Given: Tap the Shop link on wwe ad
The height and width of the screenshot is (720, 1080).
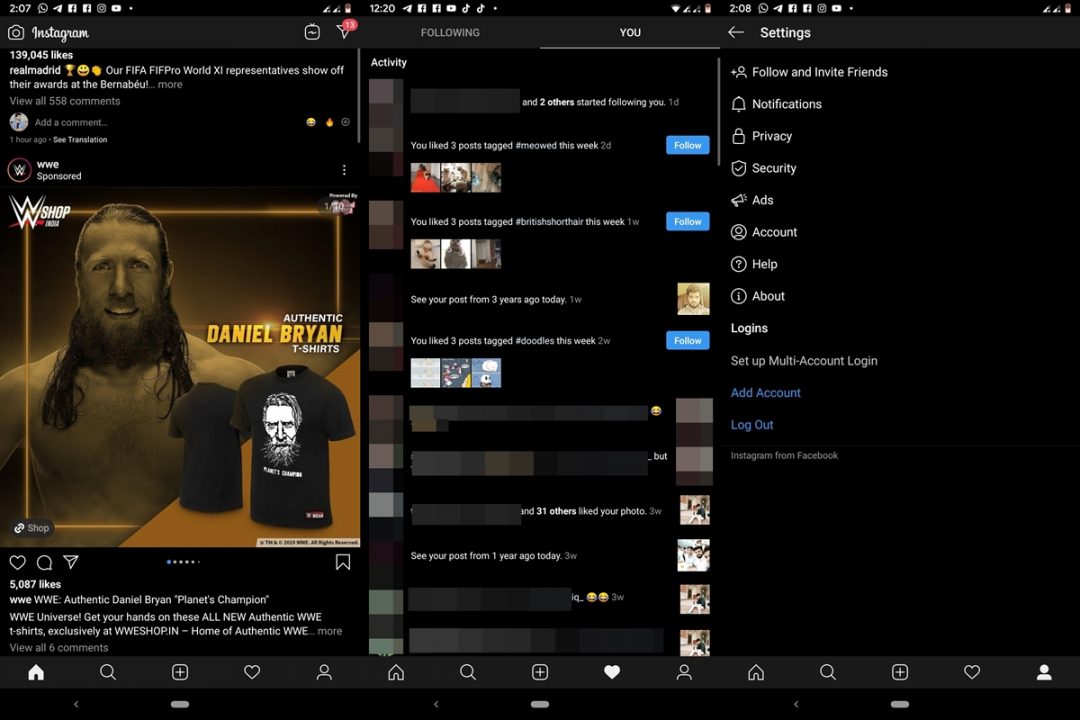Looking at the screenshot, I should [32, 528].
